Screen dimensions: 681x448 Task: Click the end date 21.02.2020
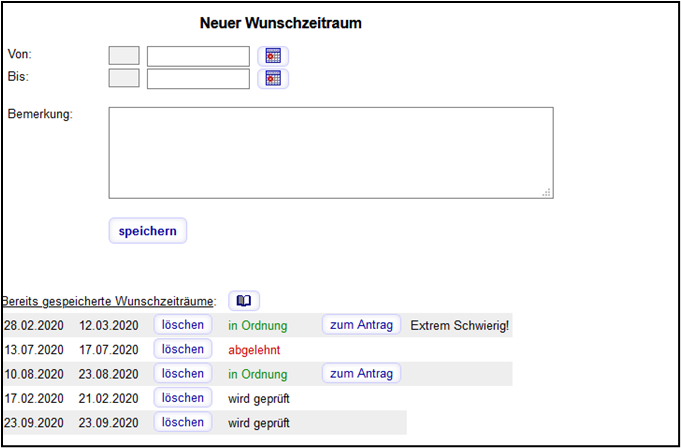109,399
